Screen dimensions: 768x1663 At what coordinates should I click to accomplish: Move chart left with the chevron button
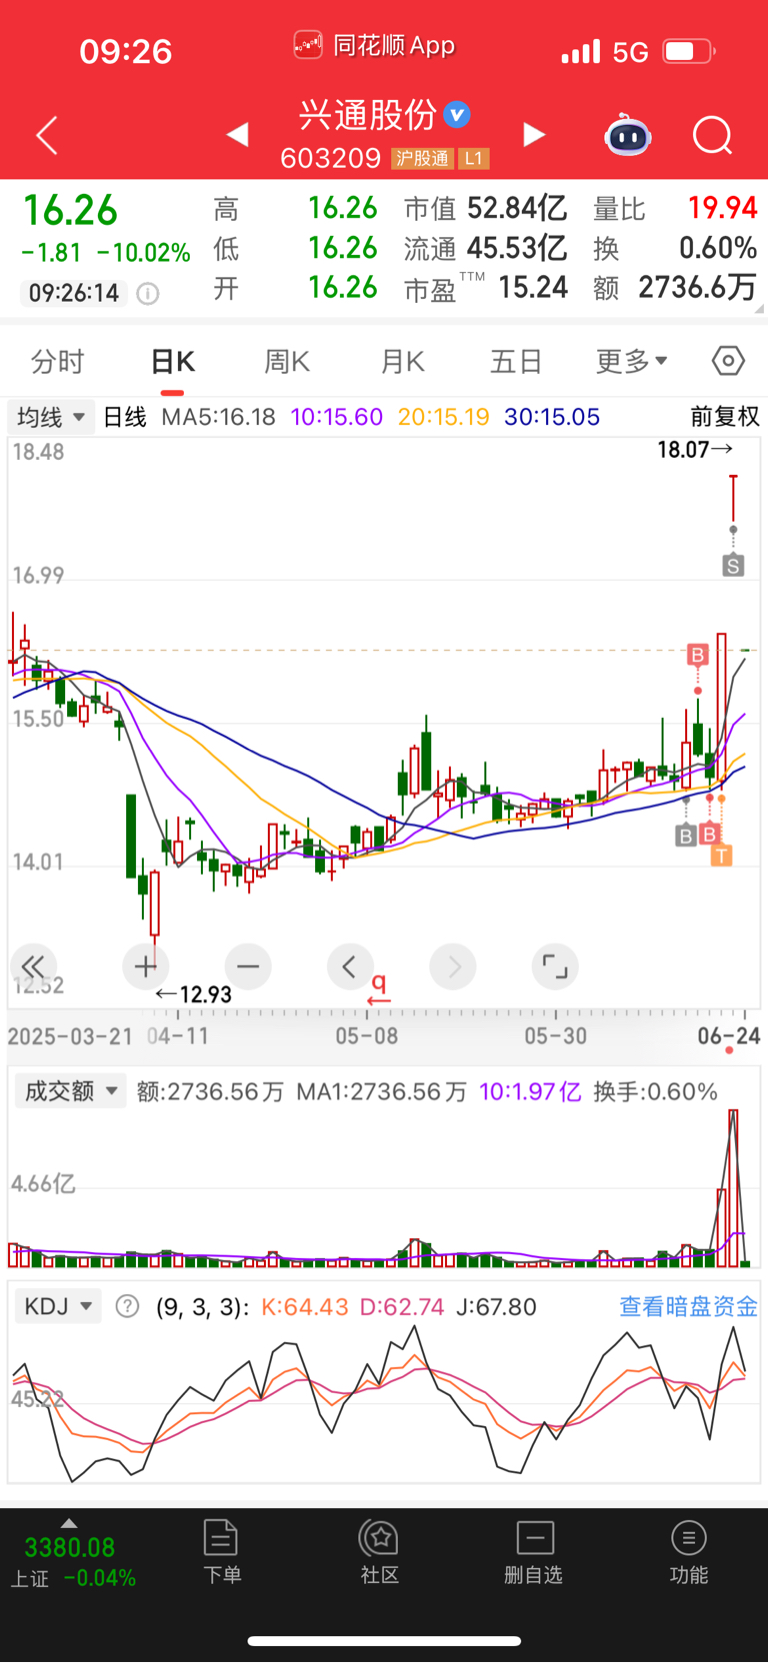click(x=350, y=966)
